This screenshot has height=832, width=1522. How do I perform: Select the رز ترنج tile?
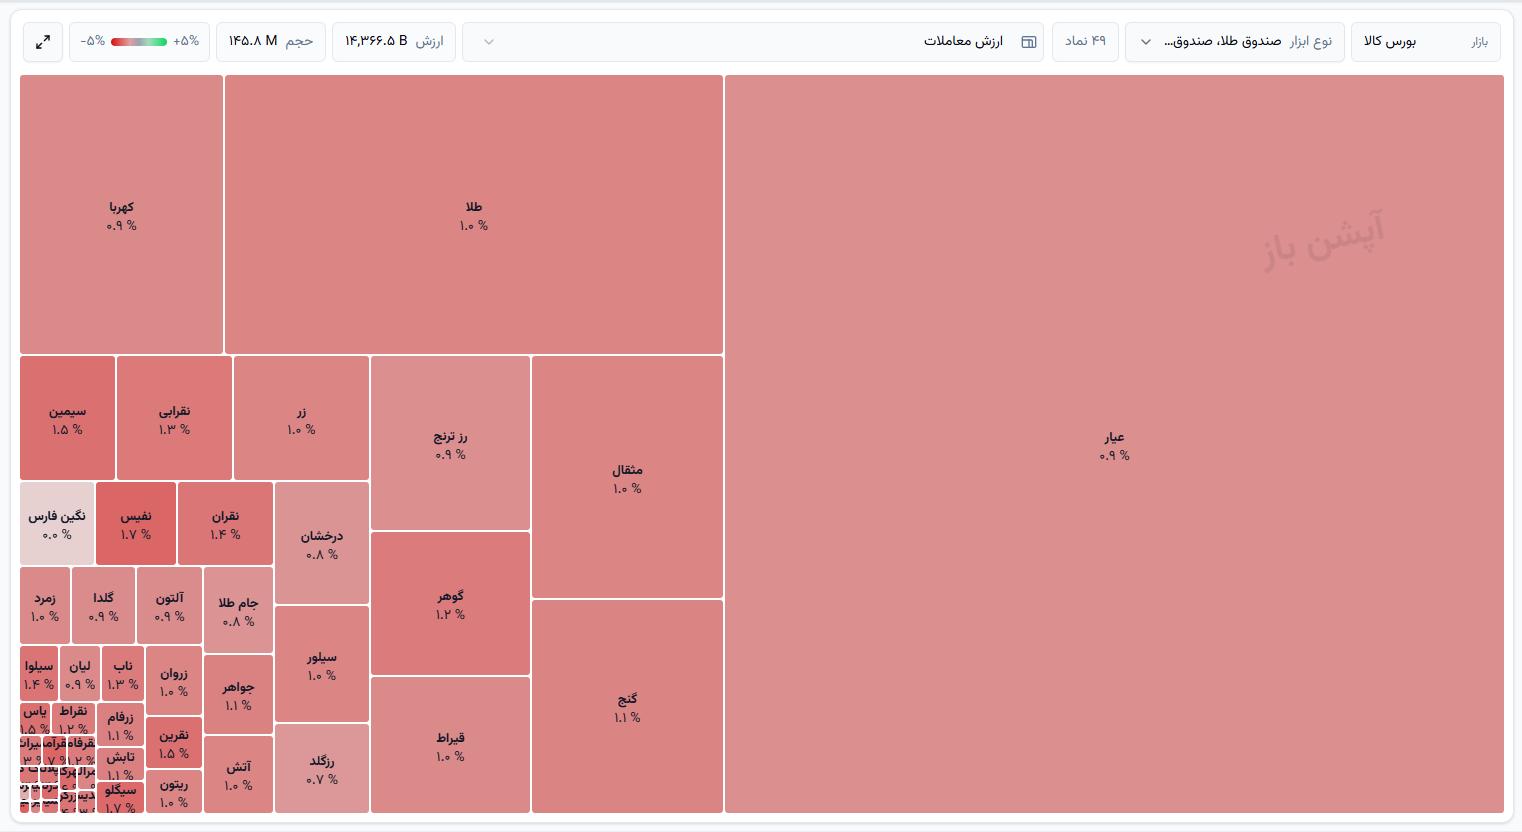[450, 443]
